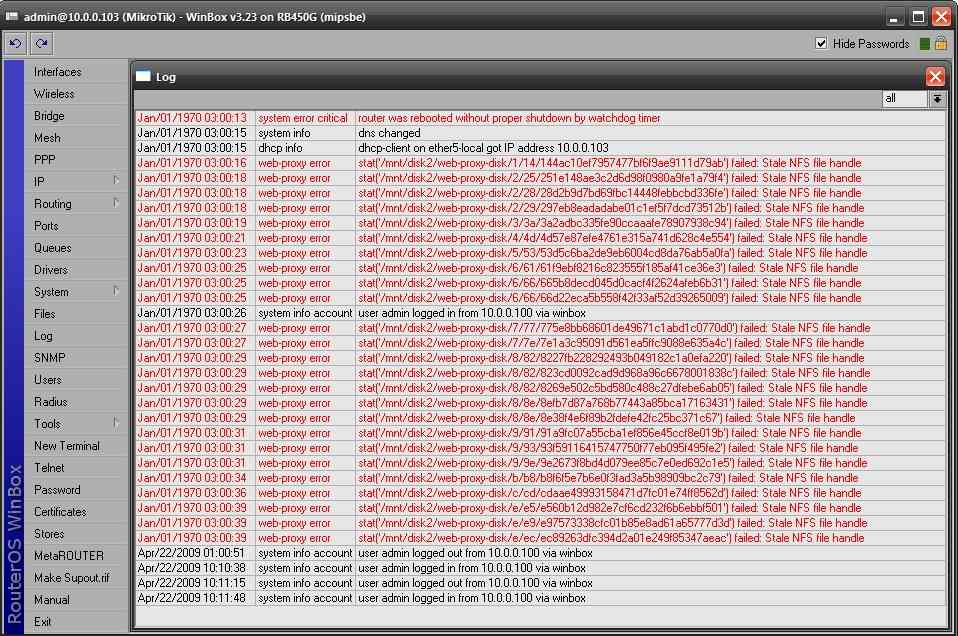The width and height of the screenshot is (958, 636).
Task: Expand the Tools submenu arrow
Action: tap(115, 422)
